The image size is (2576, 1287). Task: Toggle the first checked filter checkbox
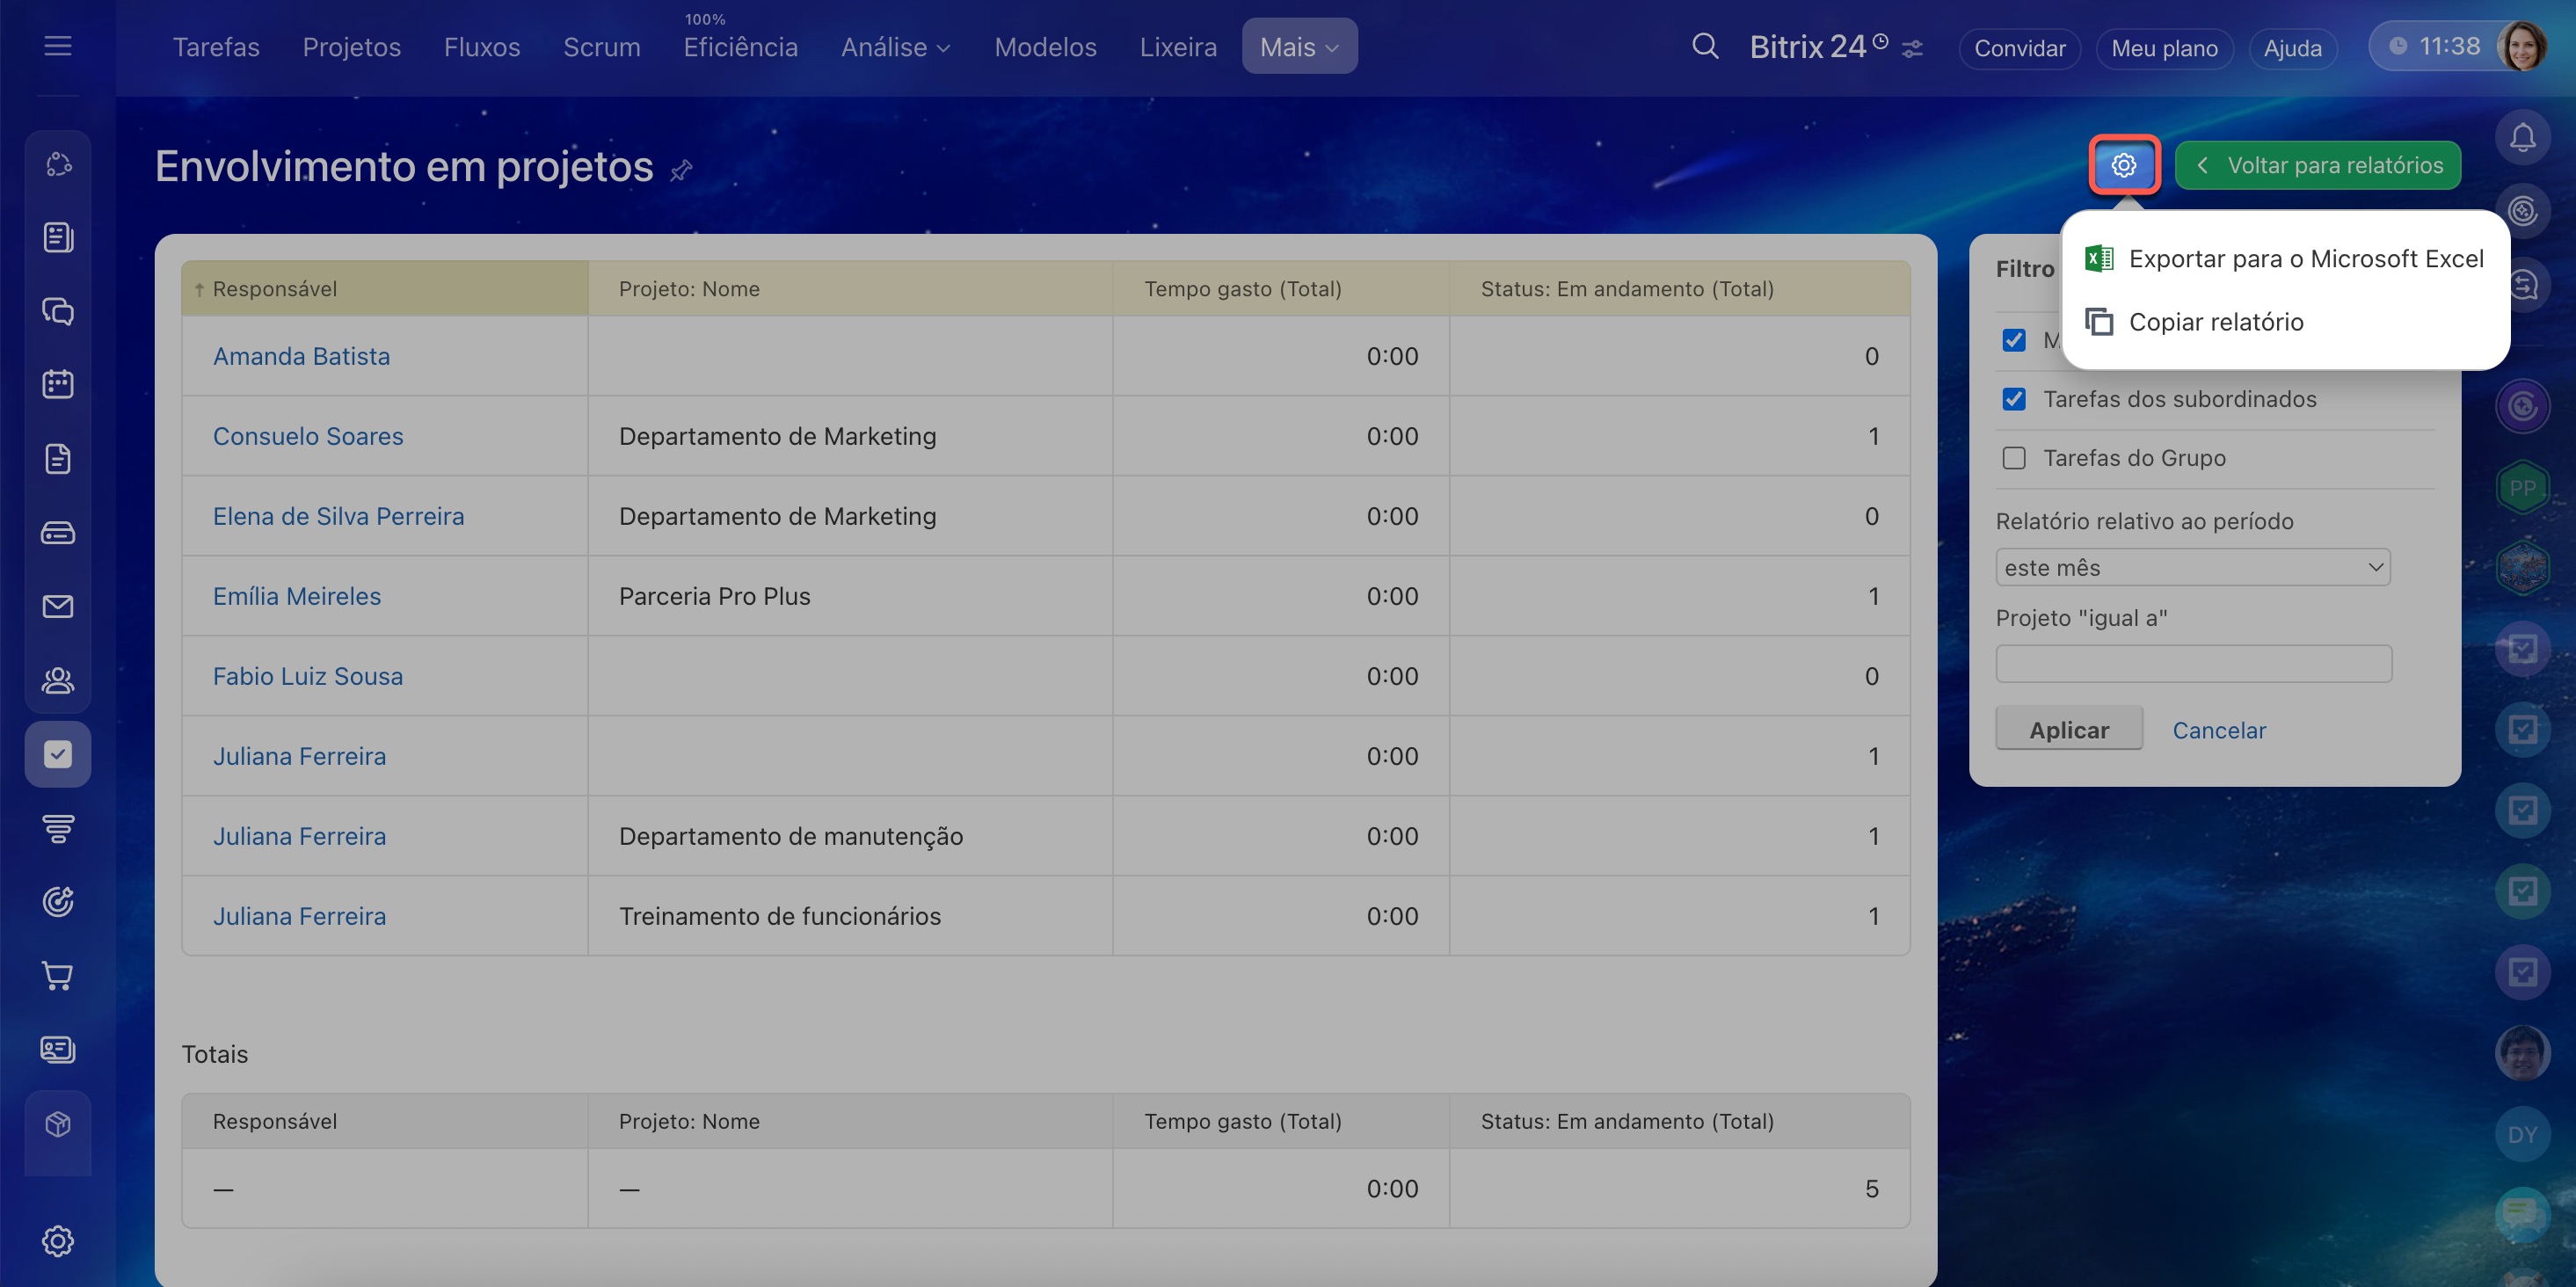point(2014,340)
